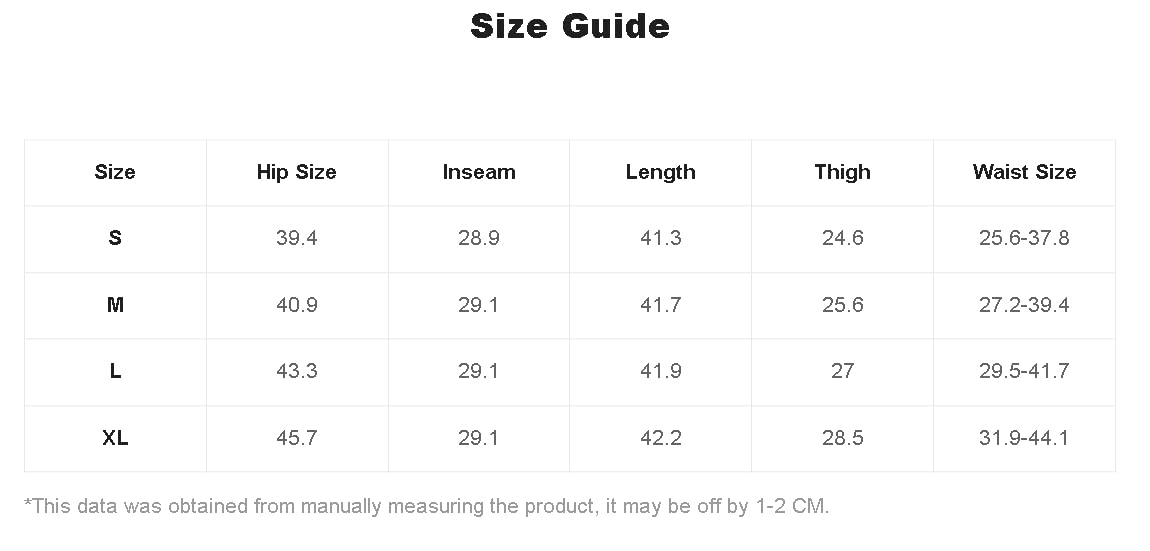Select the thigh value 27
1150x551 pixels.
pyautogui.click(x=842, y=371)
